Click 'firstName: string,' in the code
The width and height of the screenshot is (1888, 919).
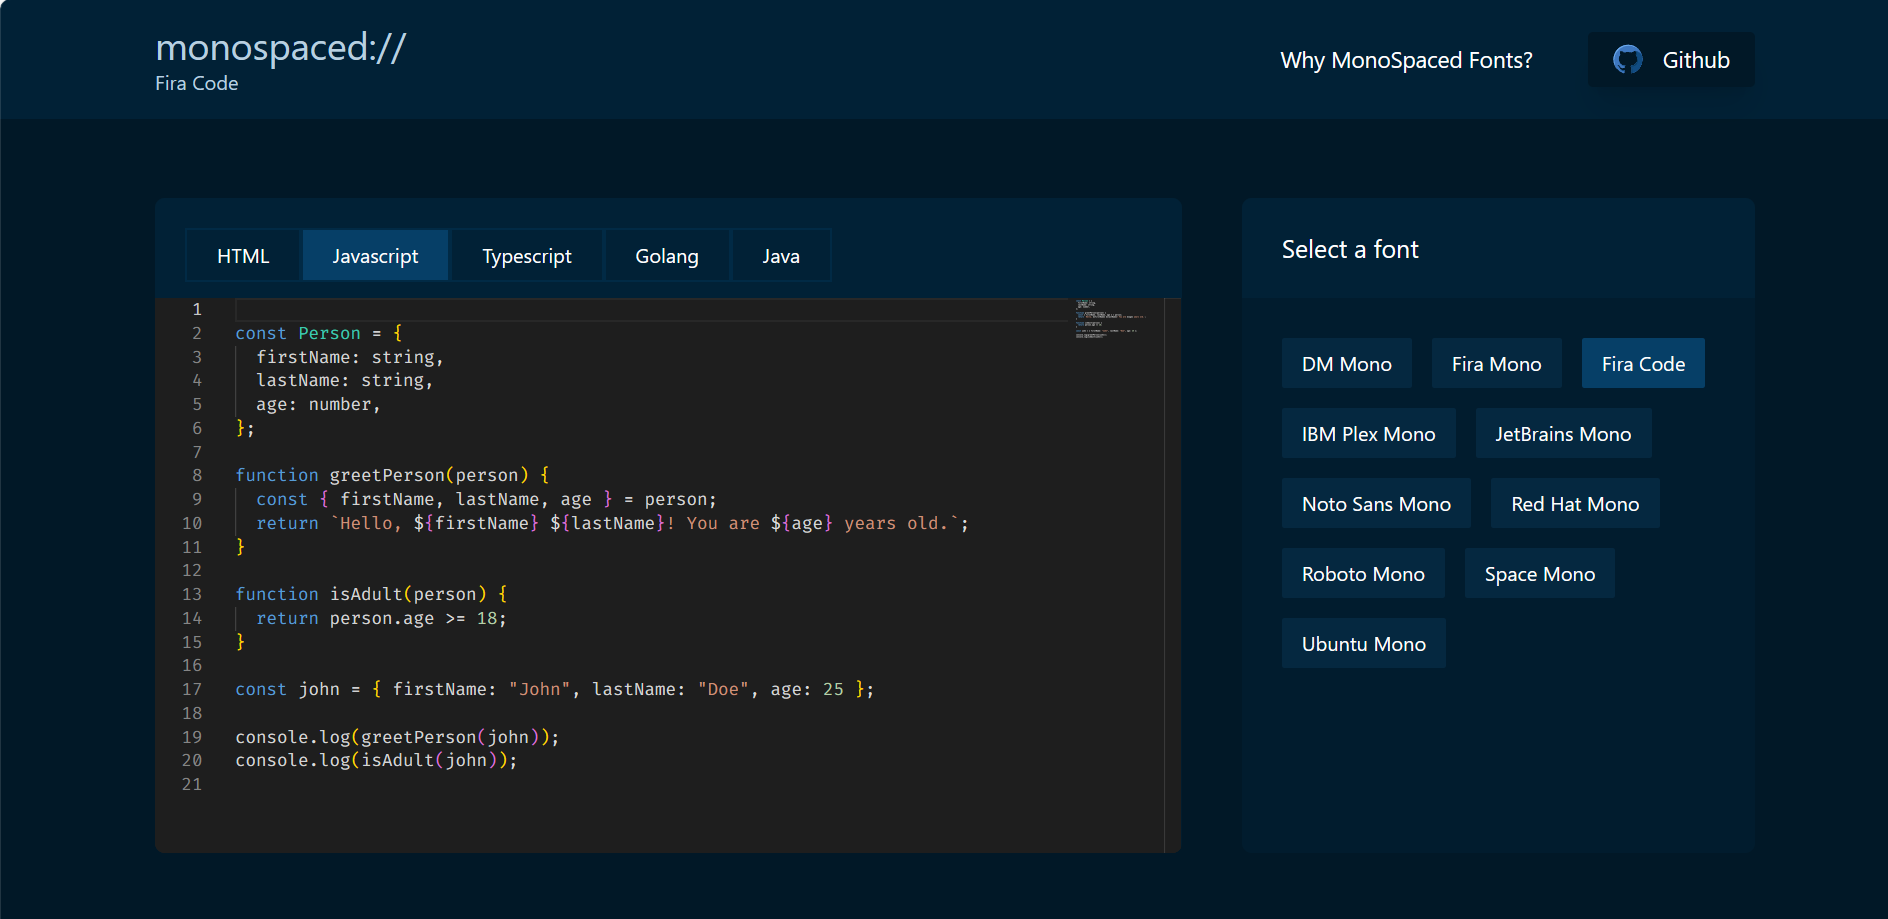(350, 357)
